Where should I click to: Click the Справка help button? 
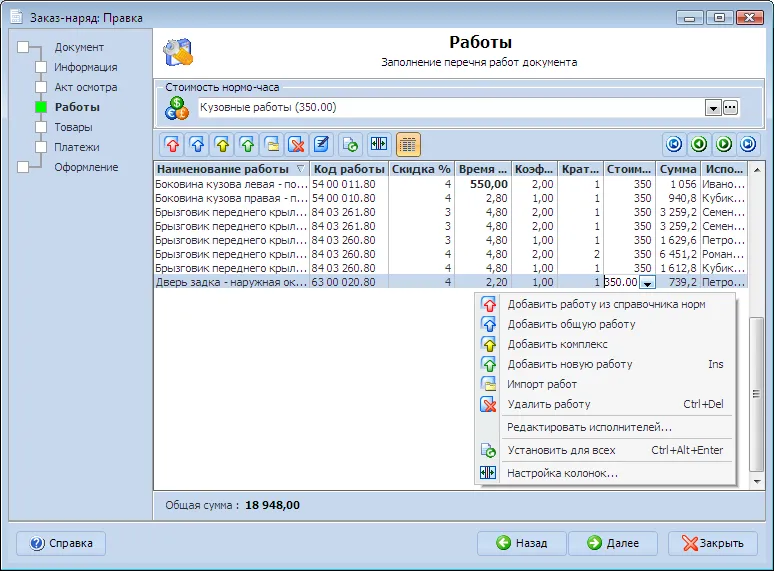pyautogui.click(x=61, y=543)
